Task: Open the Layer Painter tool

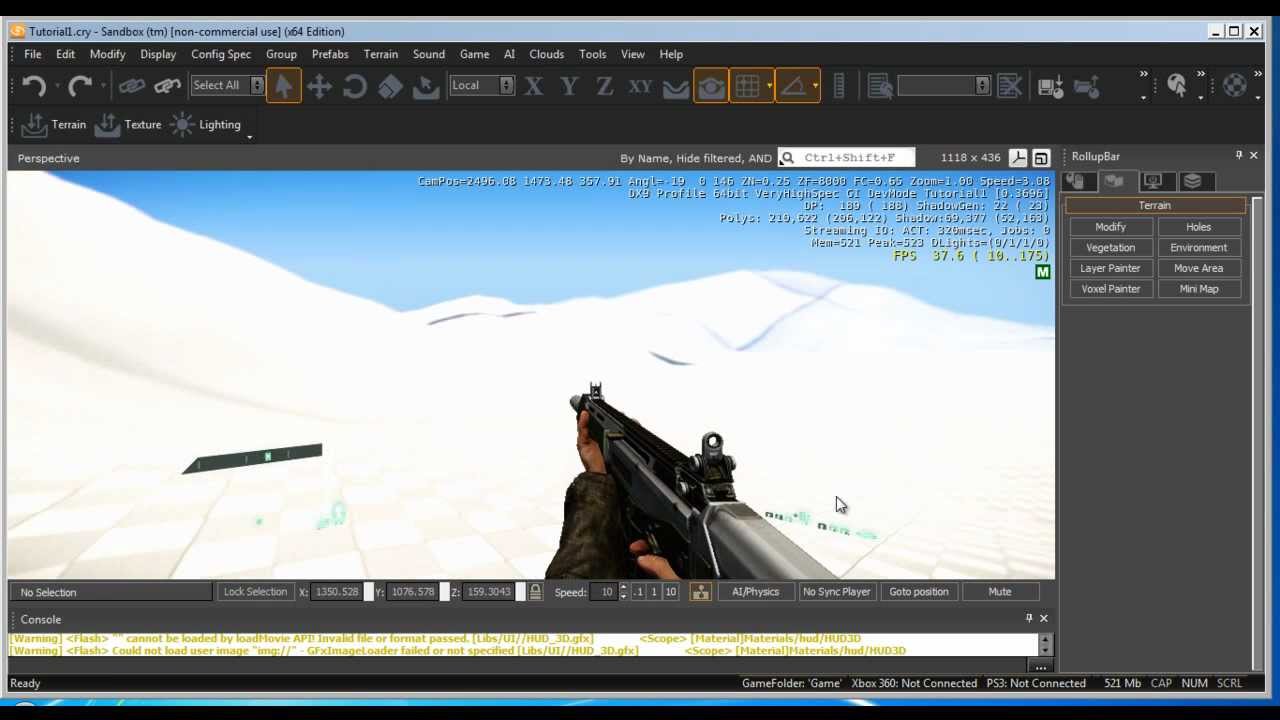Action: tap(1110, 268)
